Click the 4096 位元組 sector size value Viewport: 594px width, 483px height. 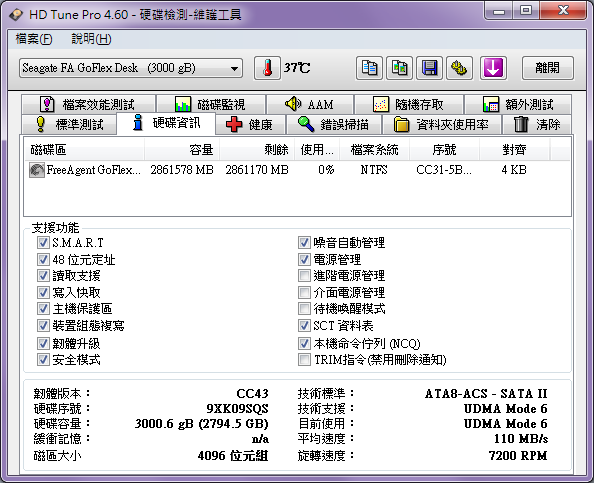pos(233,455)
